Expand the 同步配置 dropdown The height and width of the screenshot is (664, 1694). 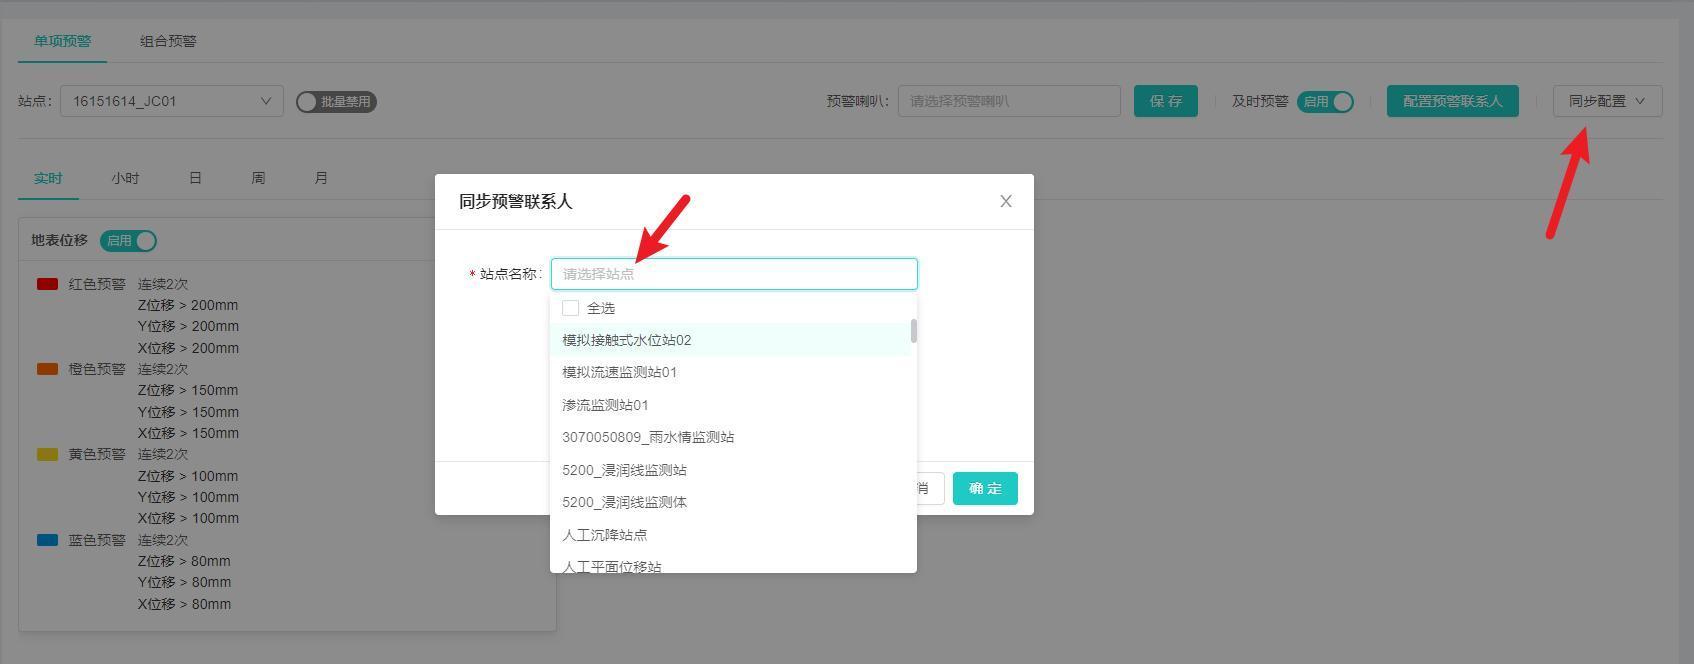coord(1606,101)
